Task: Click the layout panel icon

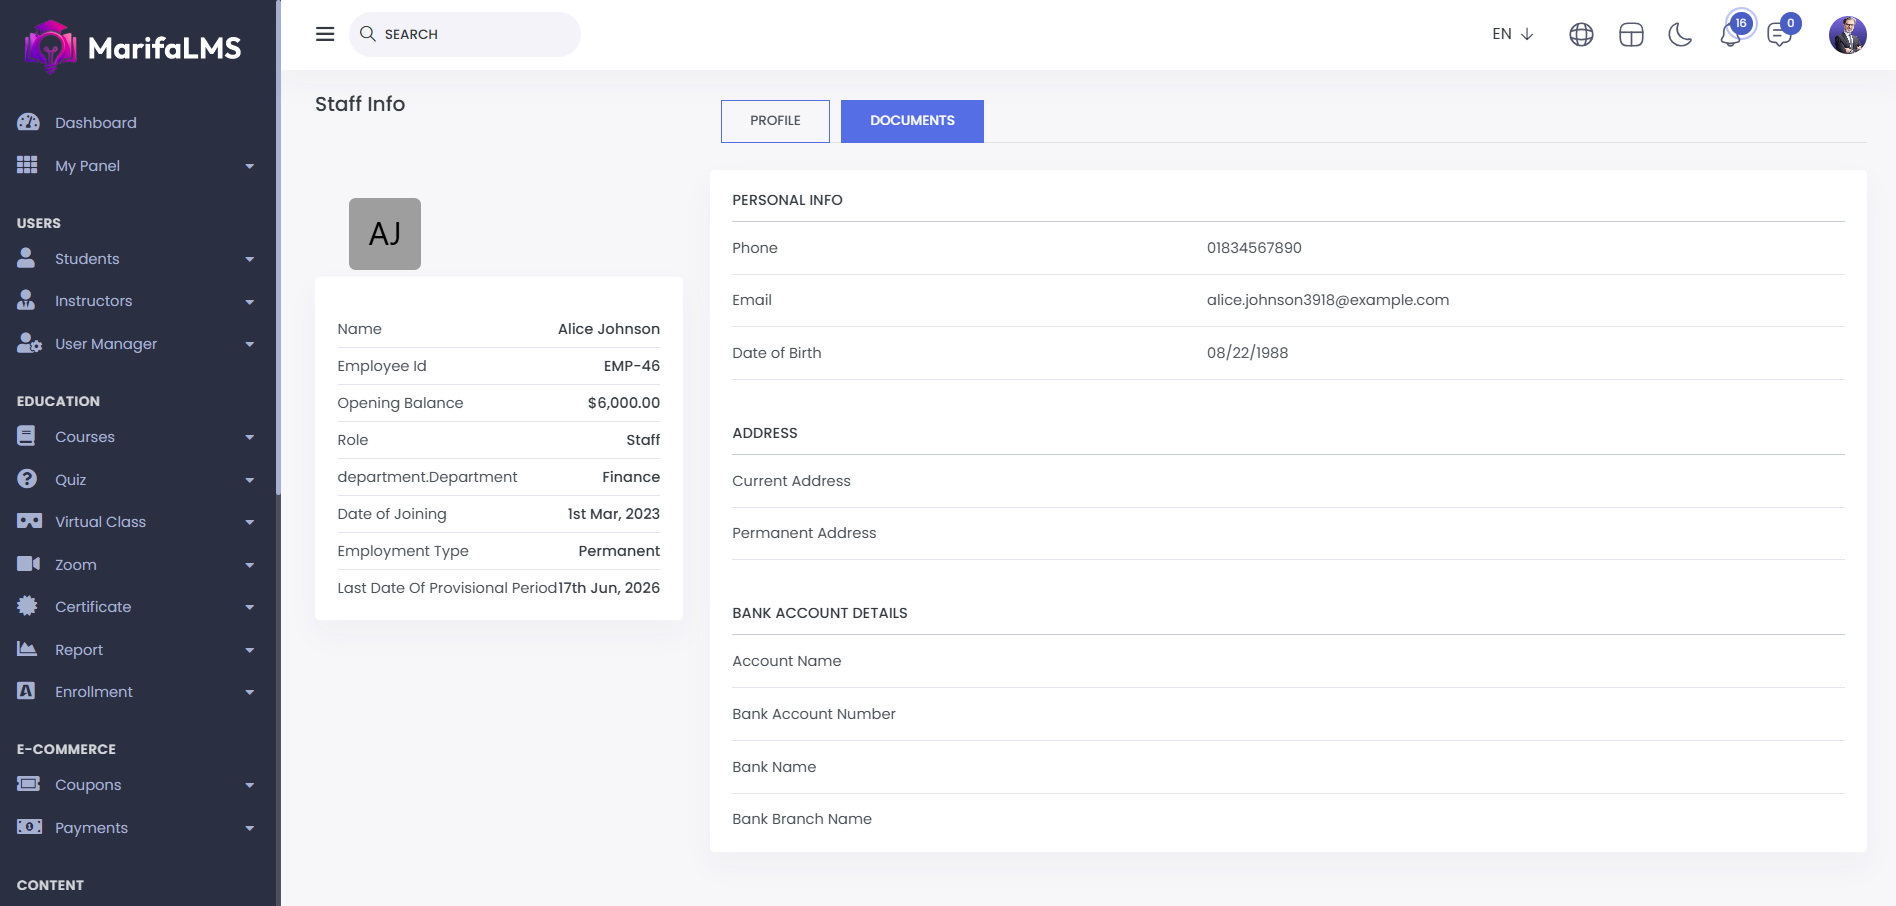Action: [1631, 35]
